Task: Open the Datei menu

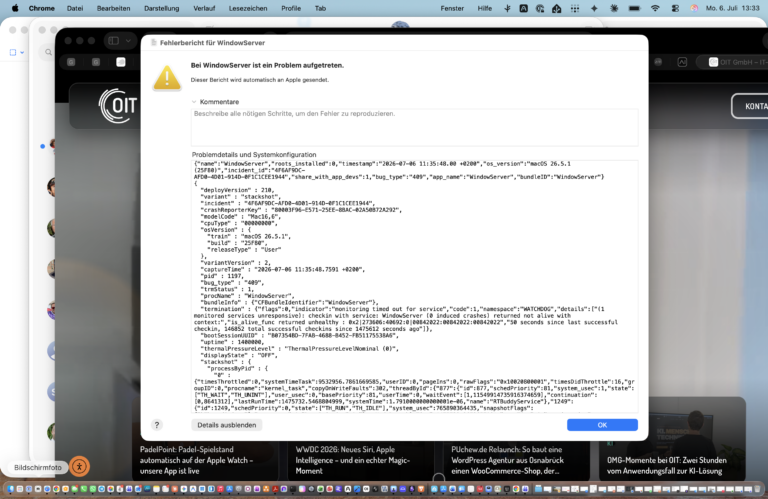Action: pyautogui.click(x=75, y=8)
